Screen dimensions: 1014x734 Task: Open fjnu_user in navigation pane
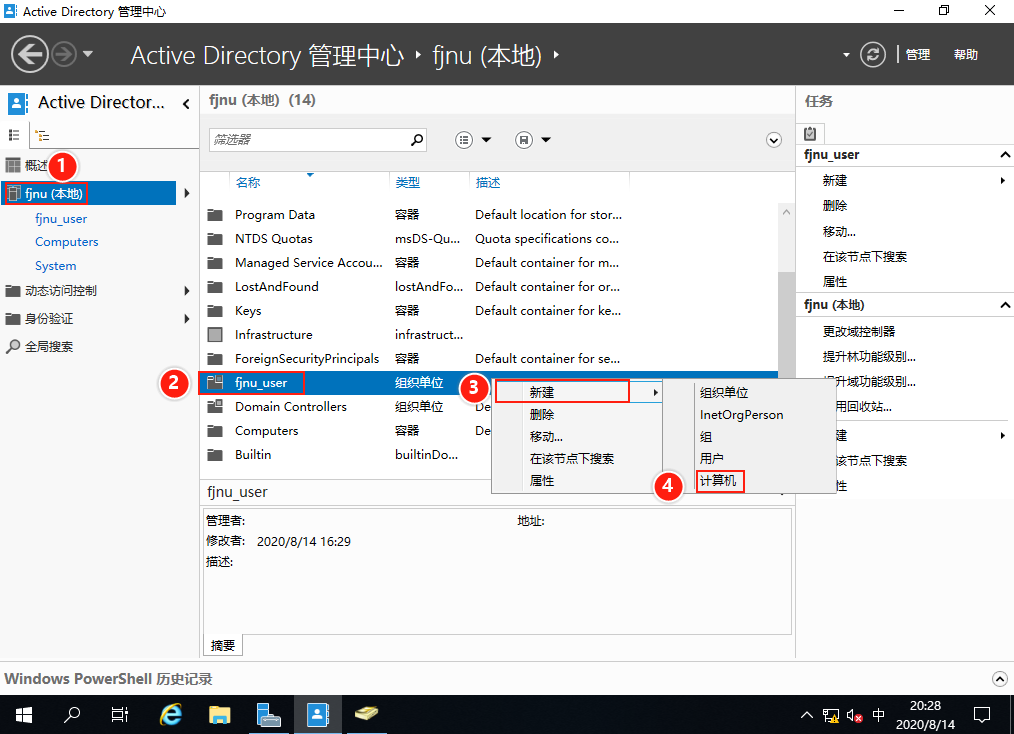point(61,219)
